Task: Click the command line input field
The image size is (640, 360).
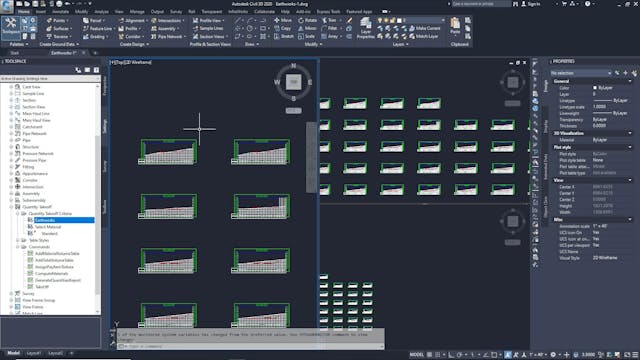Action: coord(251,346)
